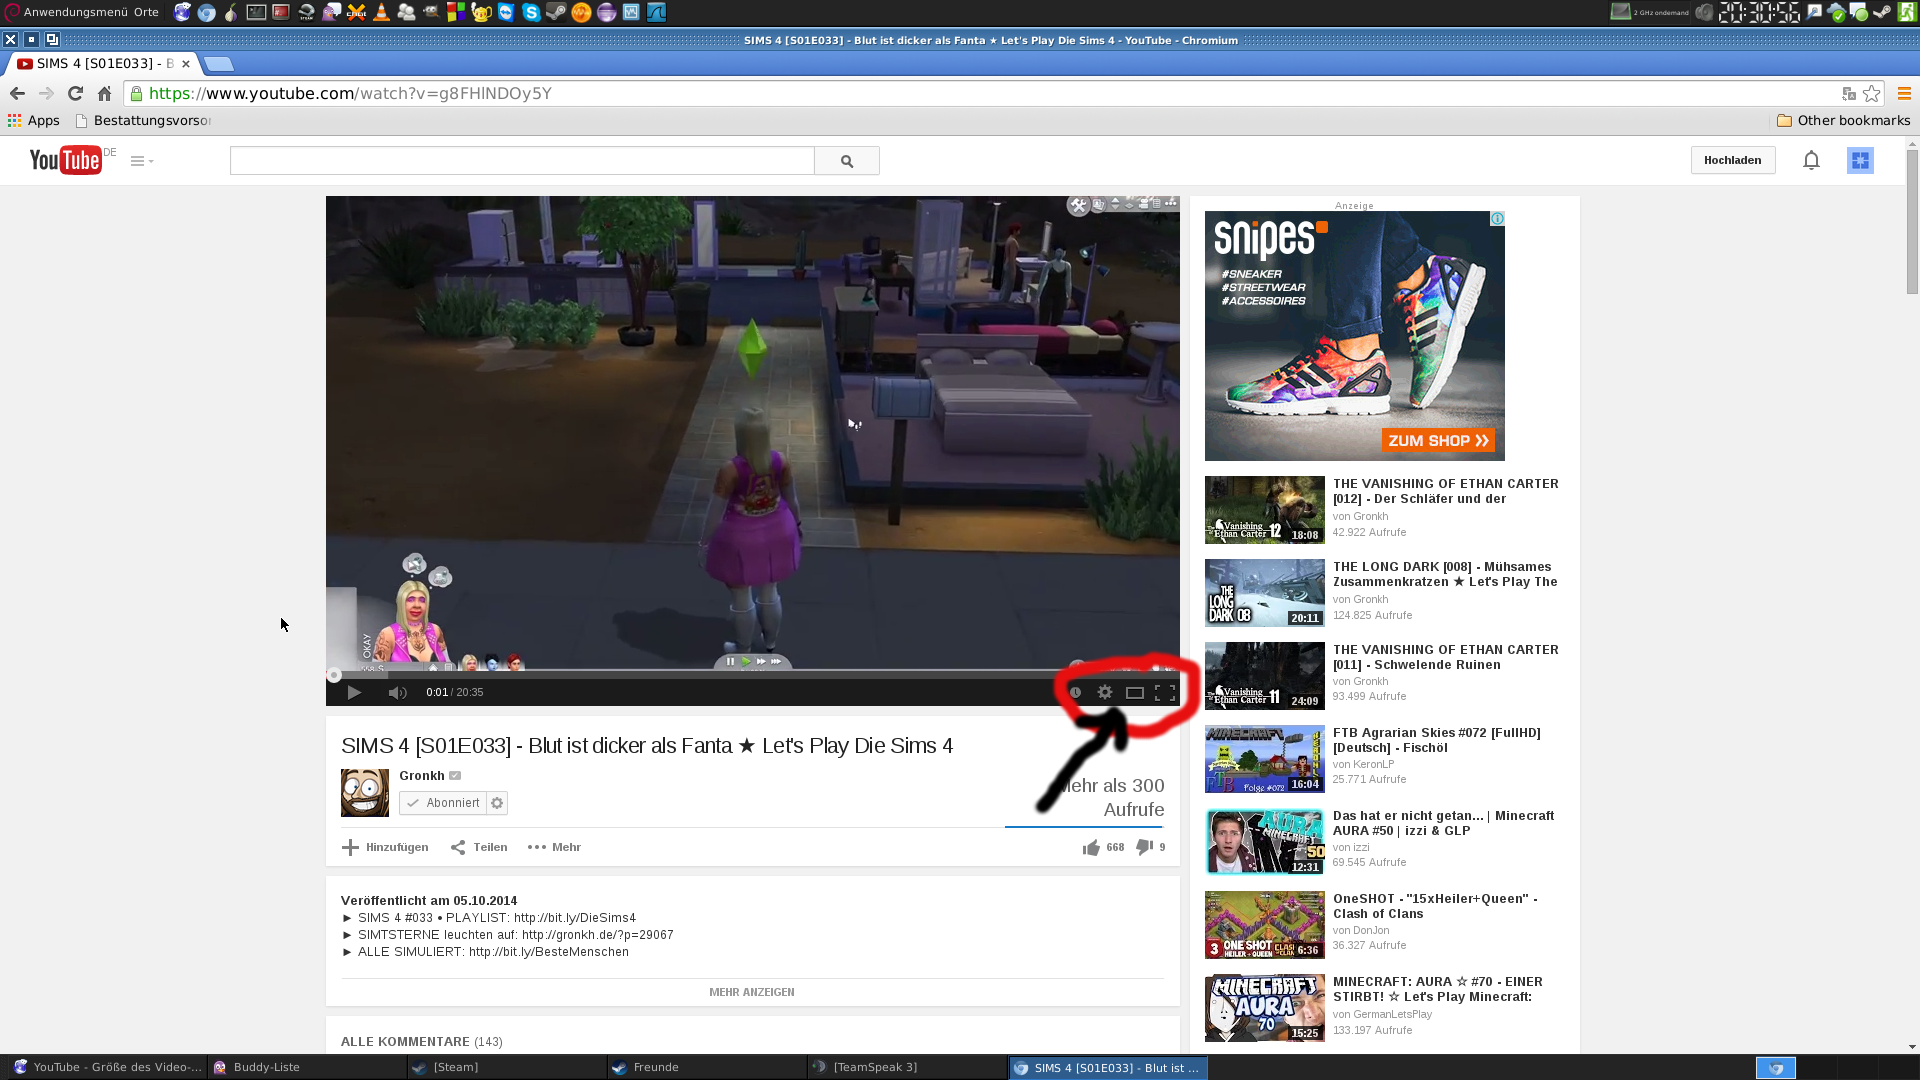This screenshot has height=1080, width=1920.
Task: Open FTB Agrarian Skies #072 thumbnail
Action: pos(1265,759)
